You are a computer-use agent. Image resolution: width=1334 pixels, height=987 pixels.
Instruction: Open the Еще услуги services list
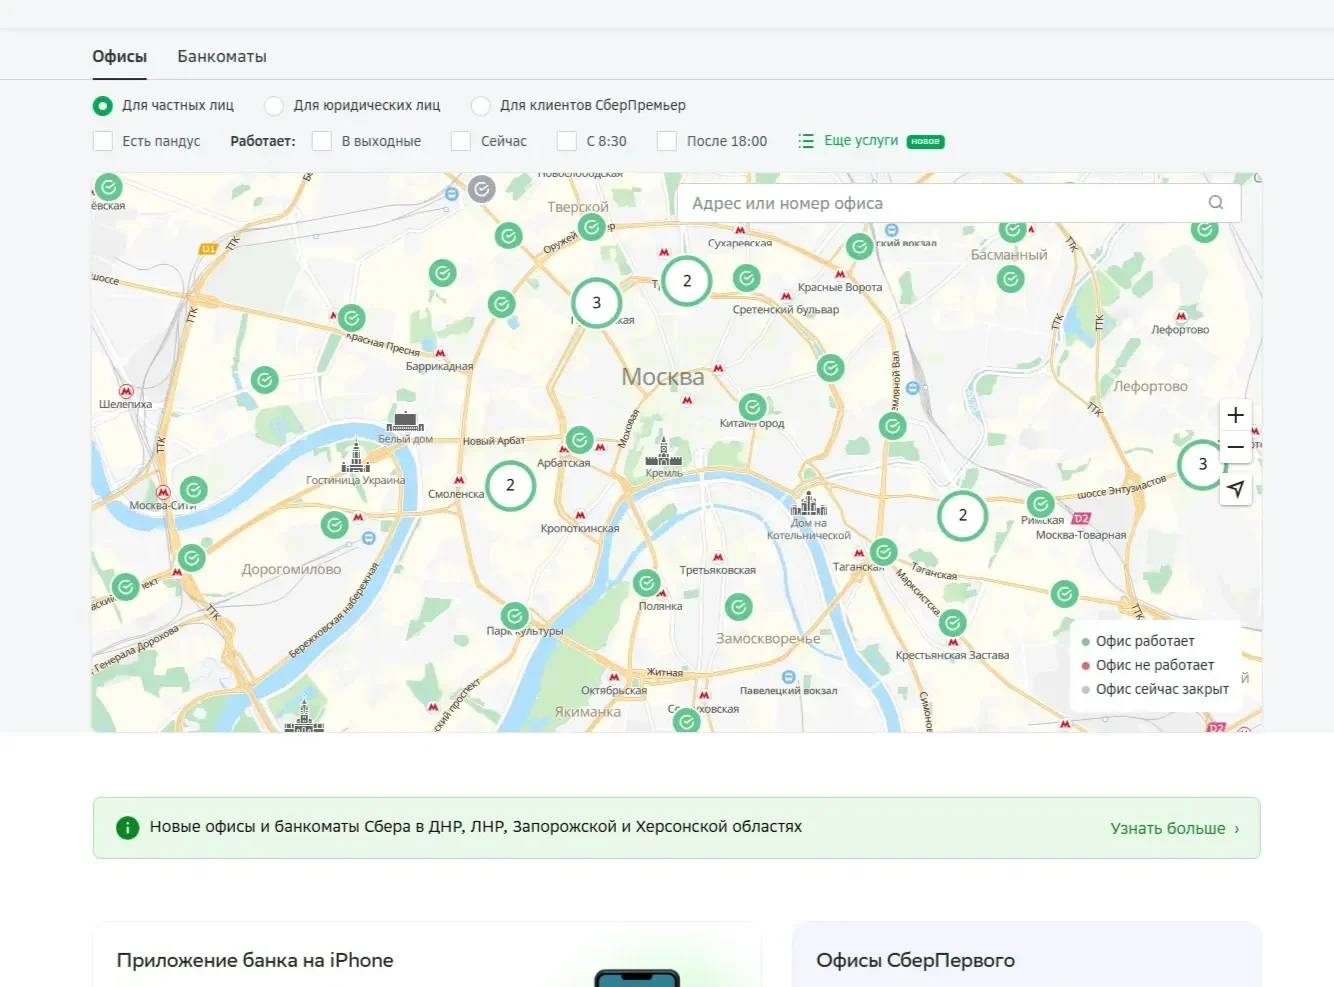pyautogui.click(x=870, y=141)
